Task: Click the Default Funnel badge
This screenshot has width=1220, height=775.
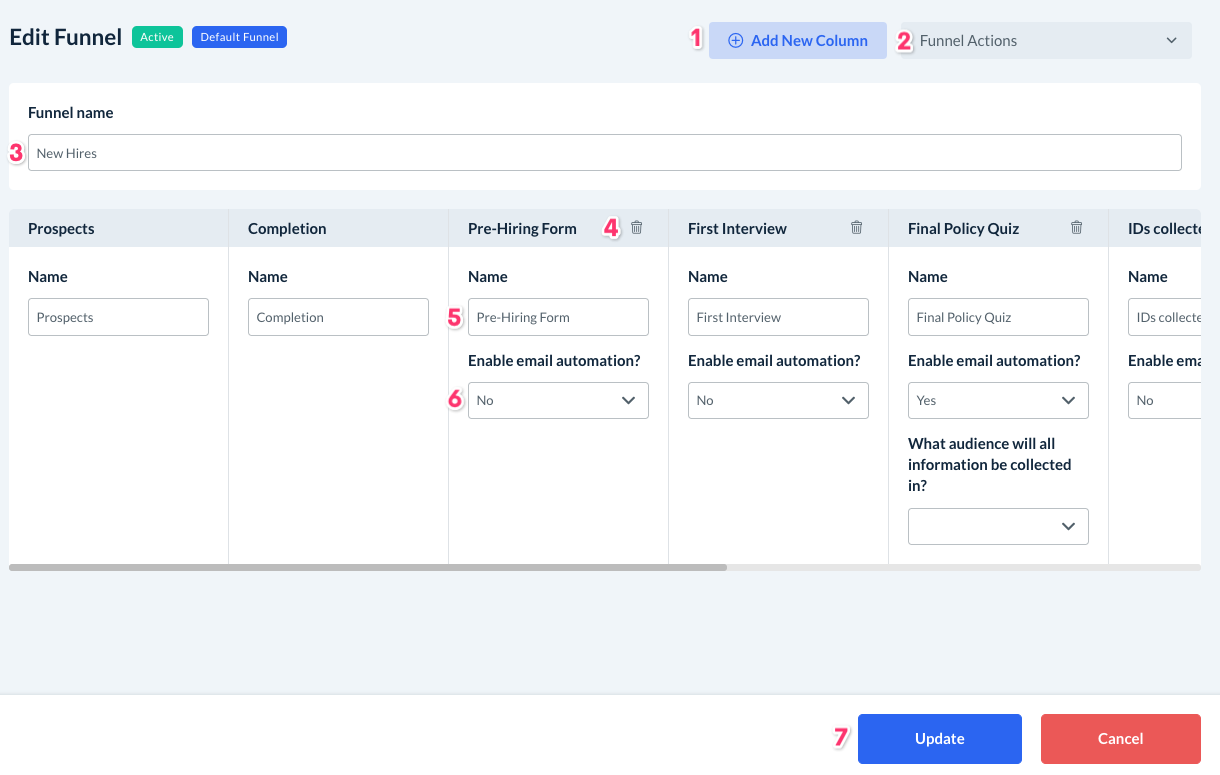Action: coord(239,37)
